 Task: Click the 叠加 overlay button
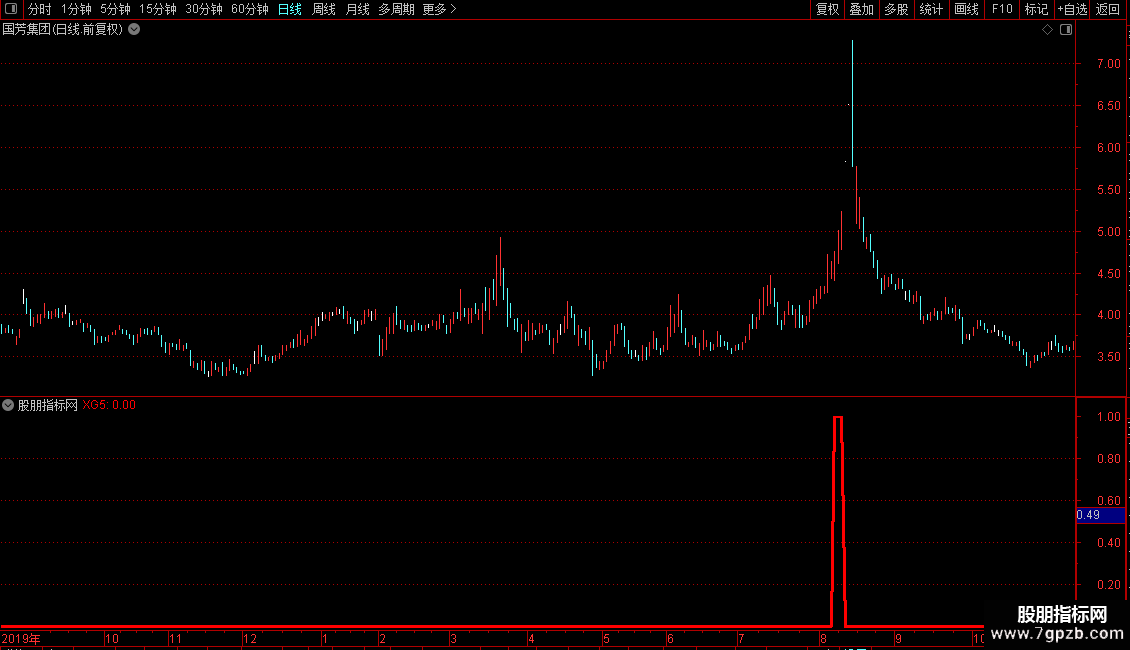[862, 9]
